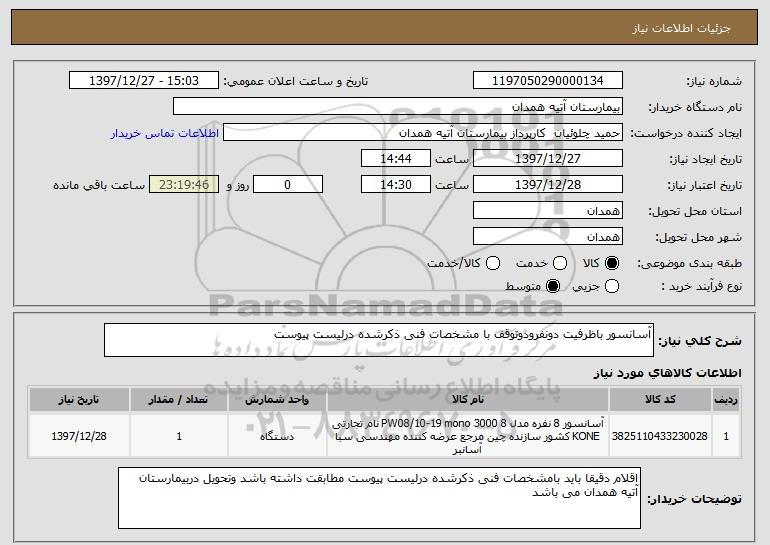
Task: Click the general need description text box
Action: point(379,340)
